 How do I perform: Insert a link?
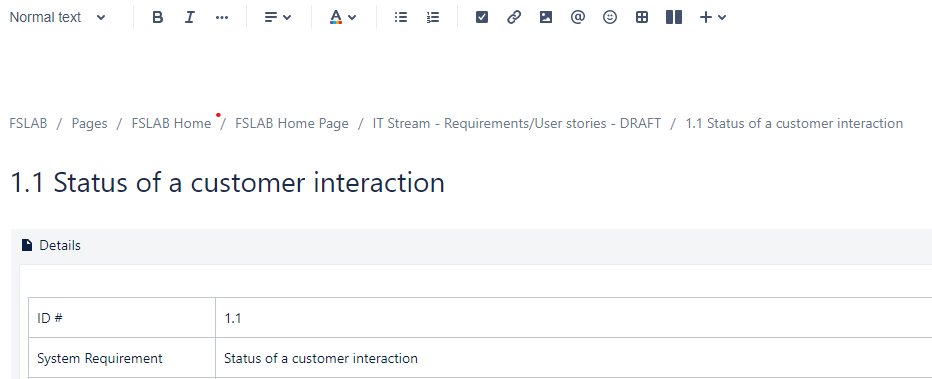click(514, 17)
